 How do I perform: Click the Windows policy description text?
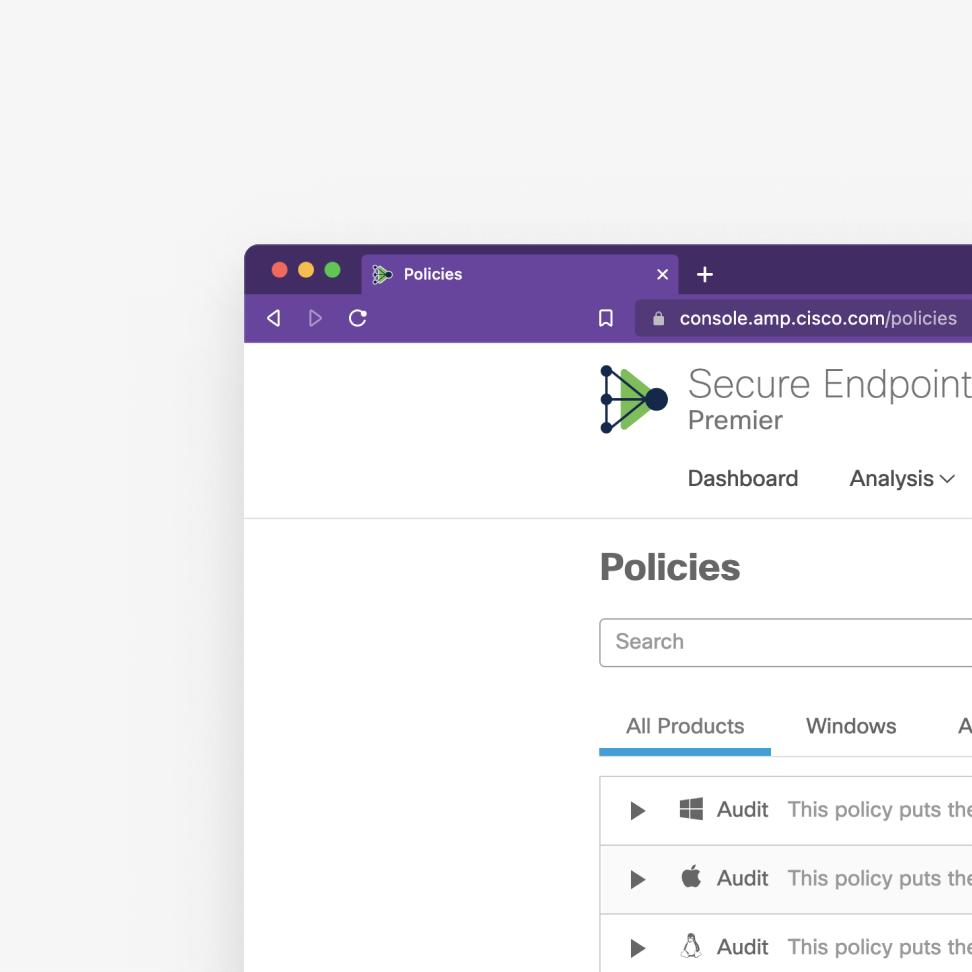coord(880,809)
